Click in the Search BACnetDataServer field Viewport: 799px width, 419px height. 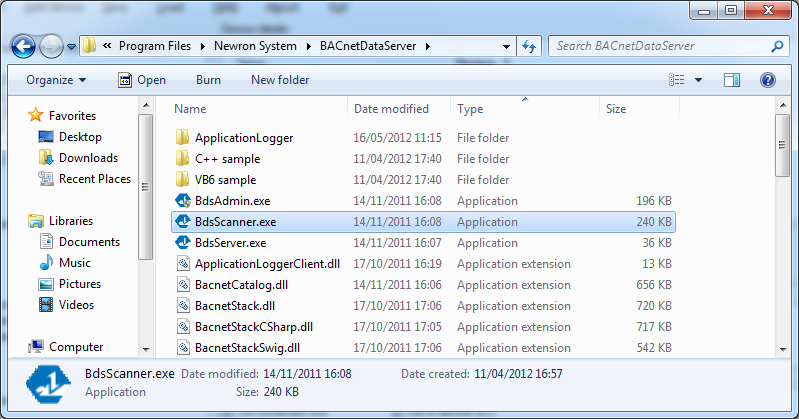(660, 46)
